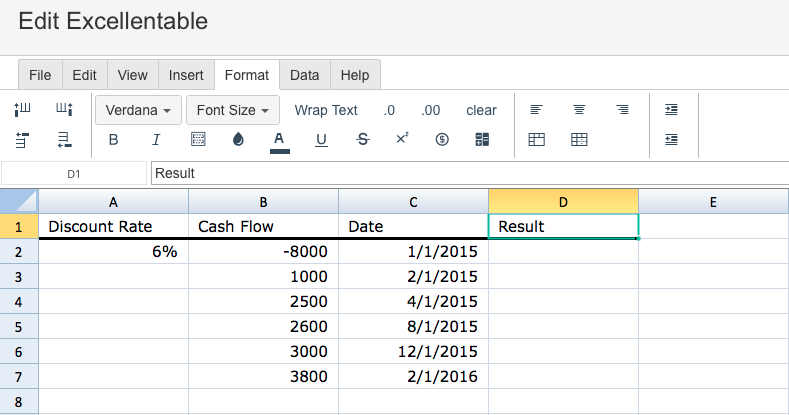Select the column B header
The width and height of the screenshot is (789, 415).
tap(263, 201)
